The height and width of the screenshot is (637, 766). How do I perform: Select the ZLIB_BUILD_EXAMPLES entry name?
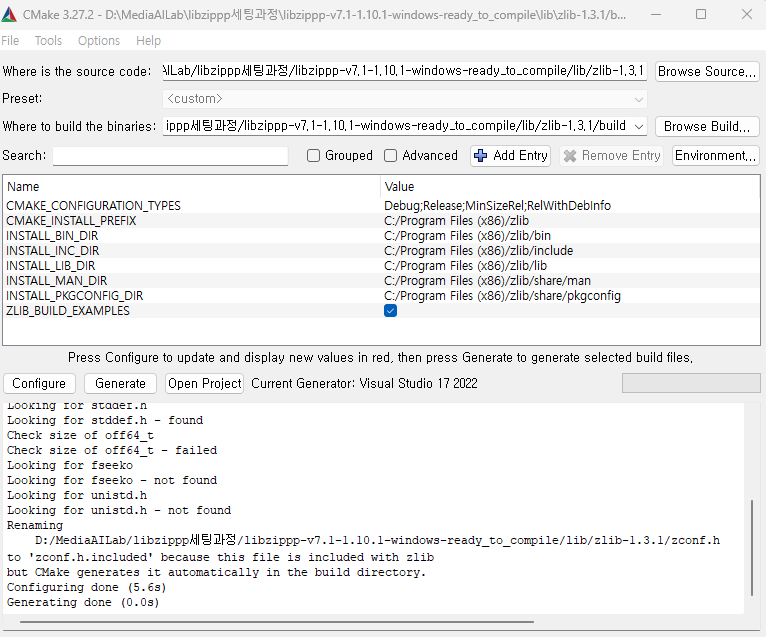(x=68, y=311)
